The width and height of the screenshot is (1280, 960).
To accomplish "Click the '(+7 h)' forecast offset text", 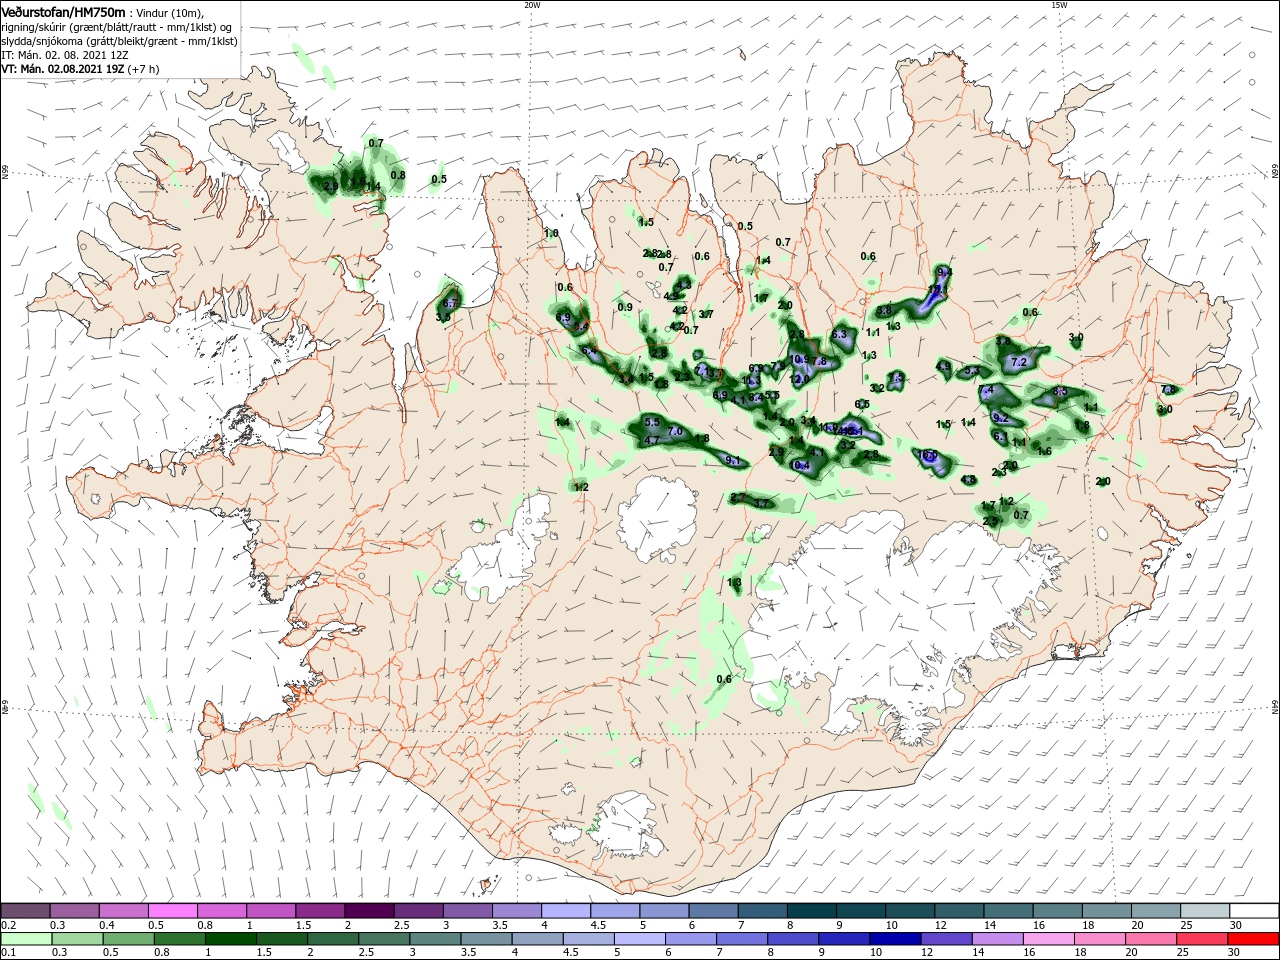I will [x=143, y=69].
